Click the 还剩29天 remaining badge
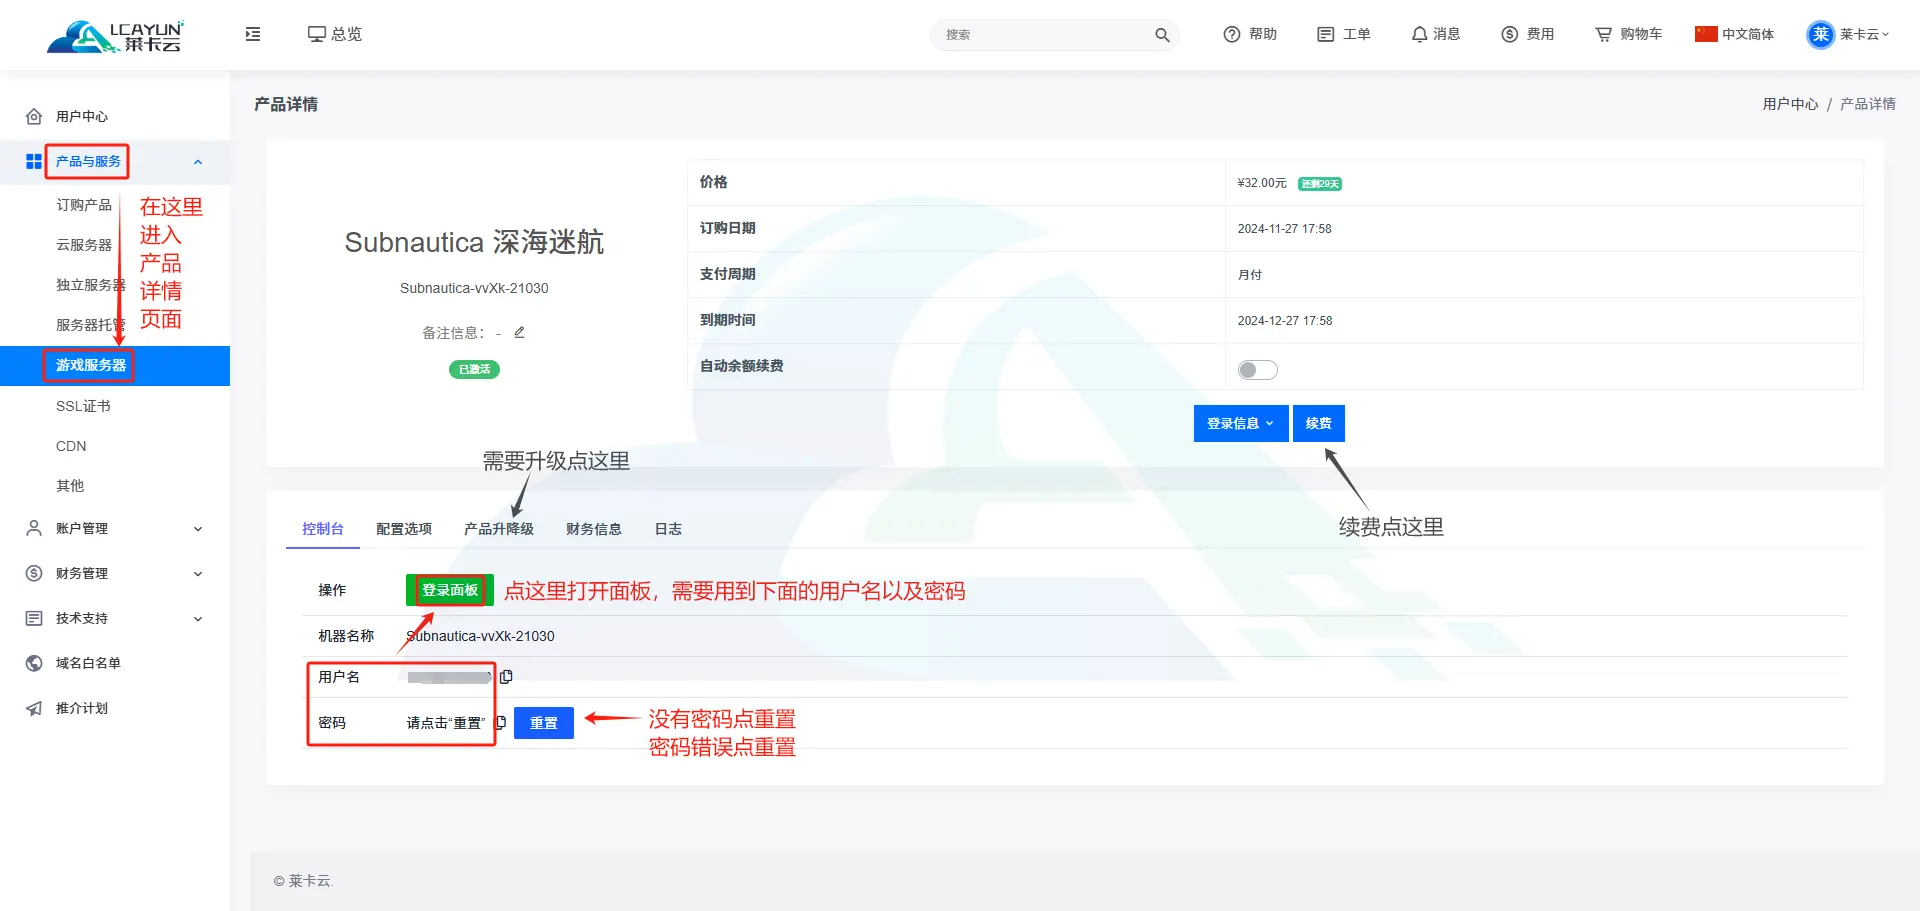The height and width of the screenshot is (911, 1920). 1320,184
